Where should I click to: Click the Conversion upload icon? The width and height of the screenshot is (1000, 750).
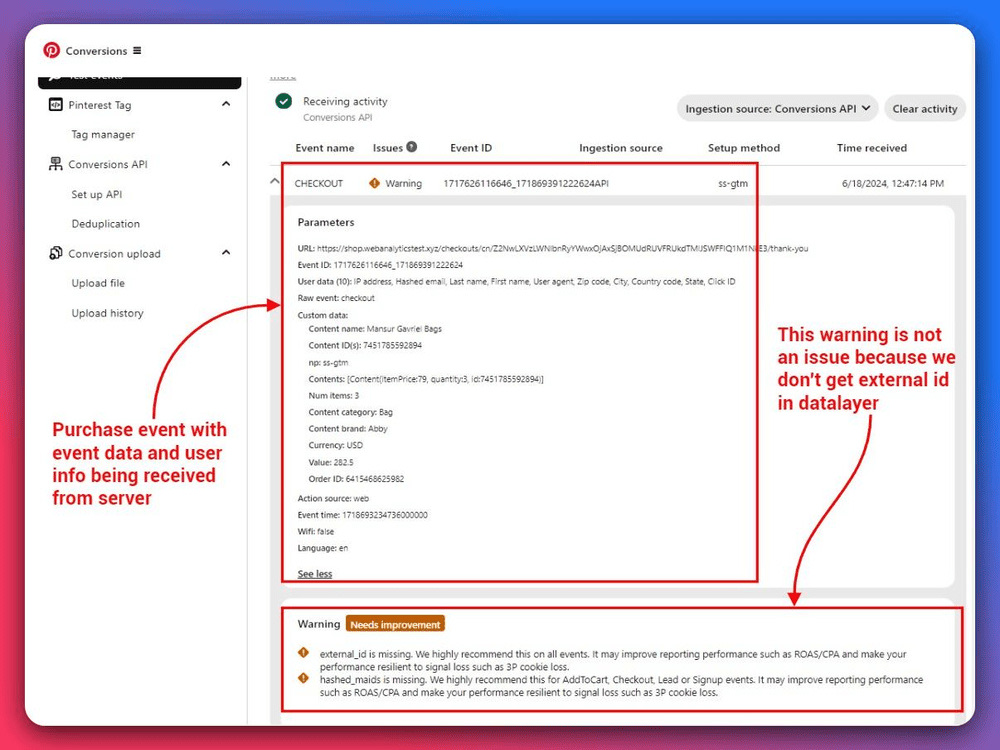click(x=55, y=253)
